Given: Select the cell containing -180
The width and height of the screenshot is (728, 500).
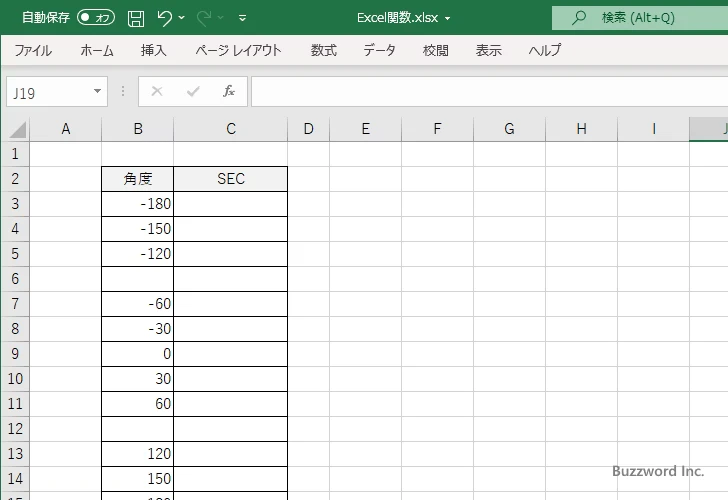Looking at the screenshot, I should (137, 204).
